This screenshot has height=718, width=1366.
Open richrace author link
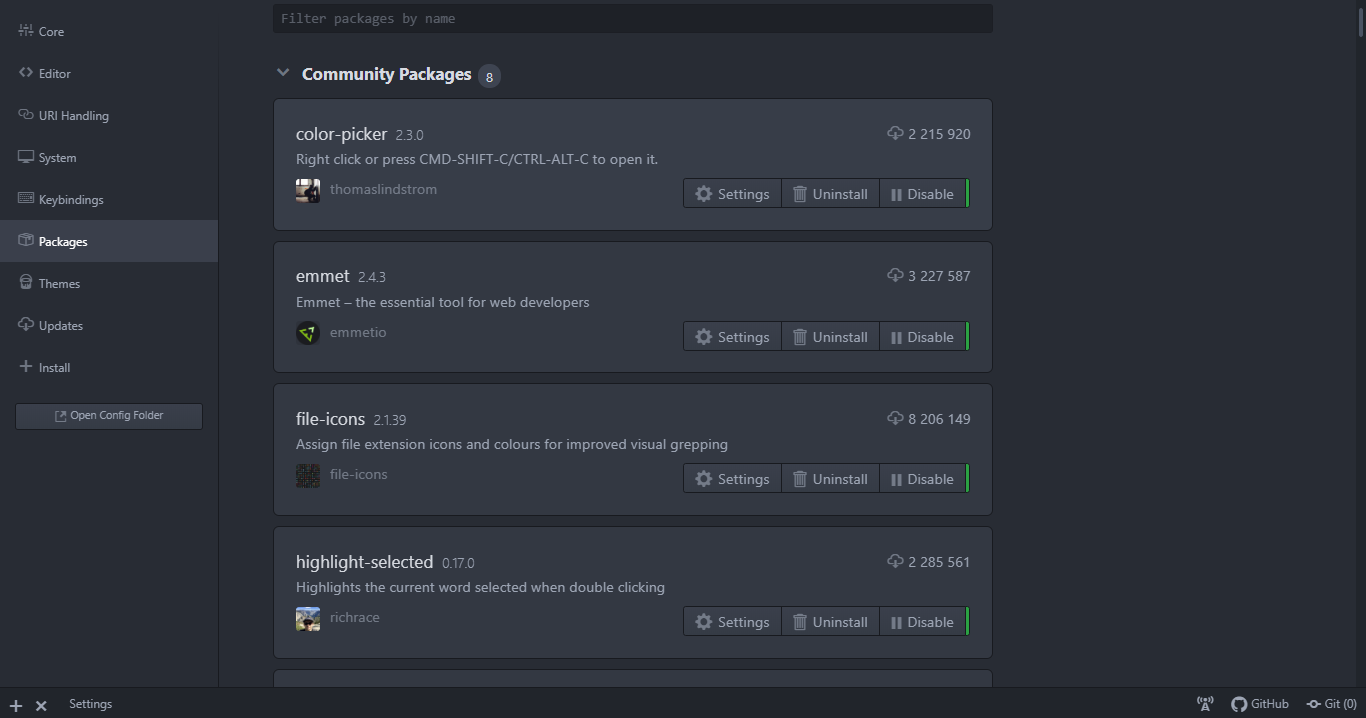click(355, 617)
